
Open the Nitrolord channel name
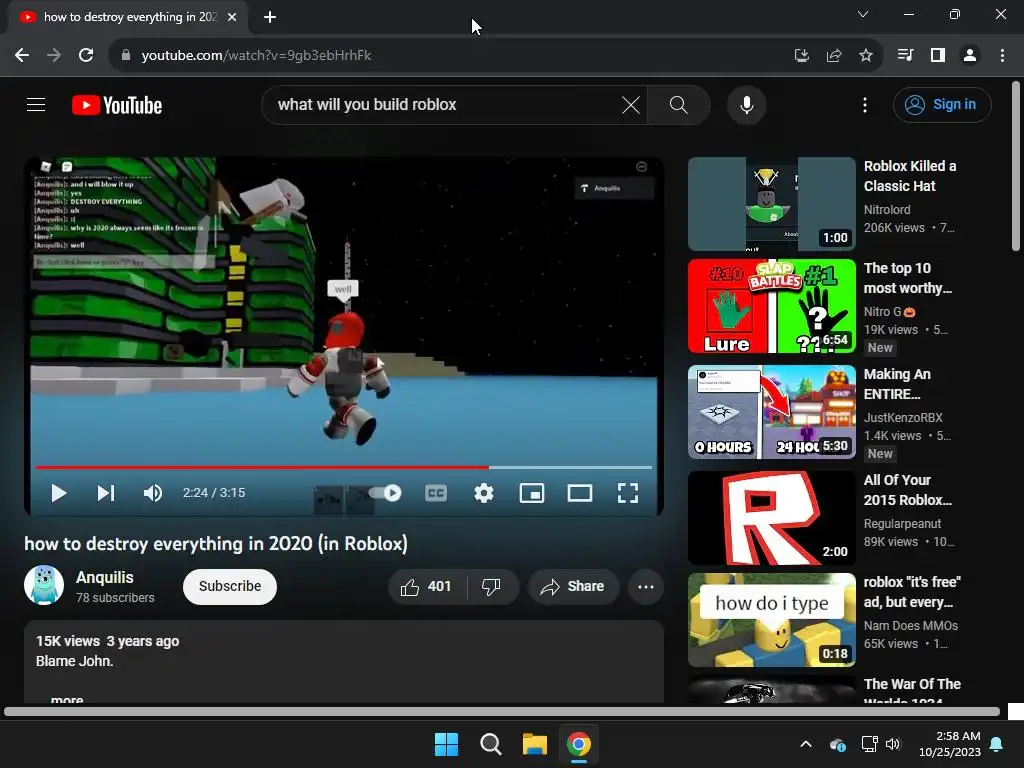click(887, 210)
